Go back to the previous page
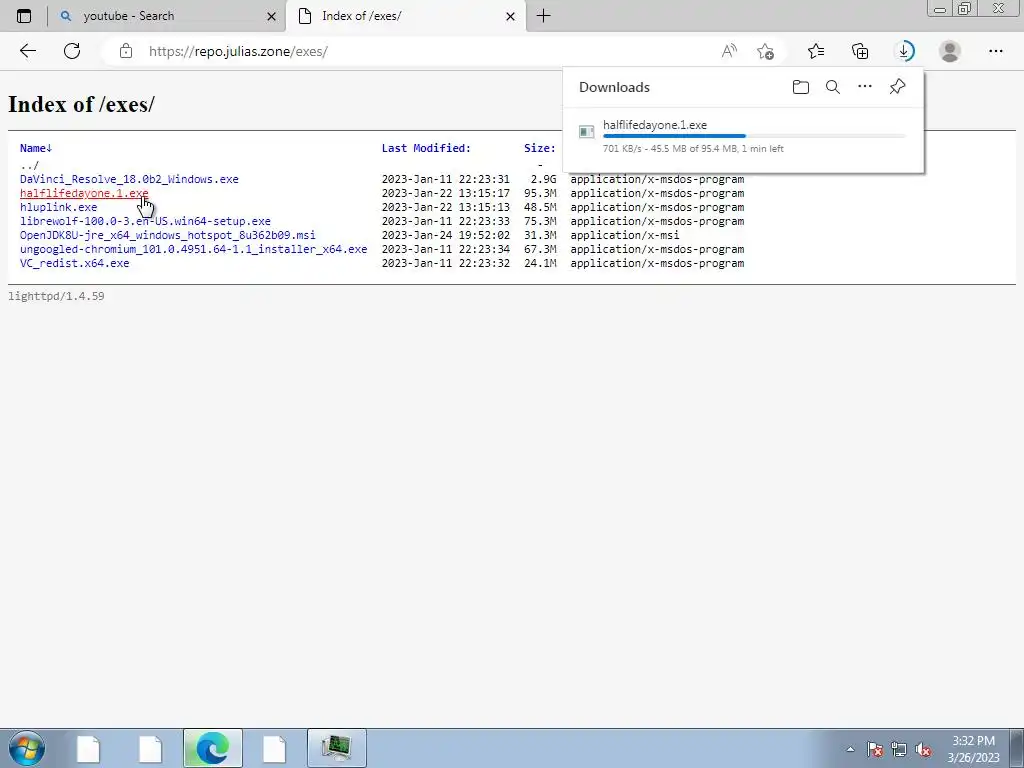The height and width of the screenshot is (768, 1024). [27, 51]
